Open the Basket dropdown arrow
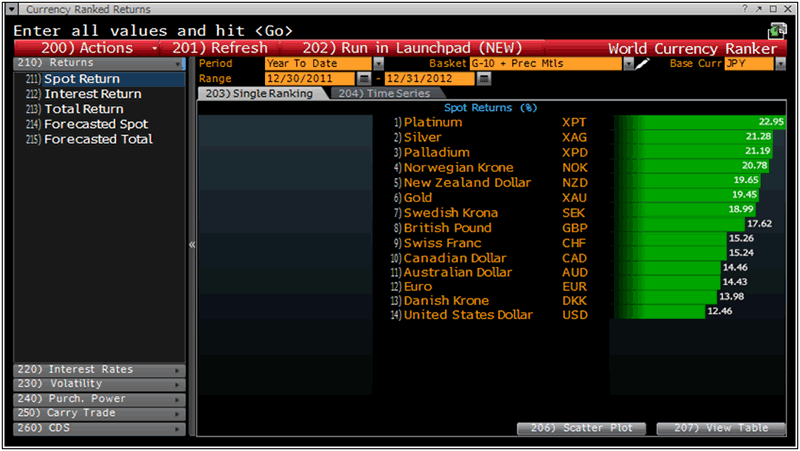This screenshot has height=451, width=800. [x=629, y=63]
